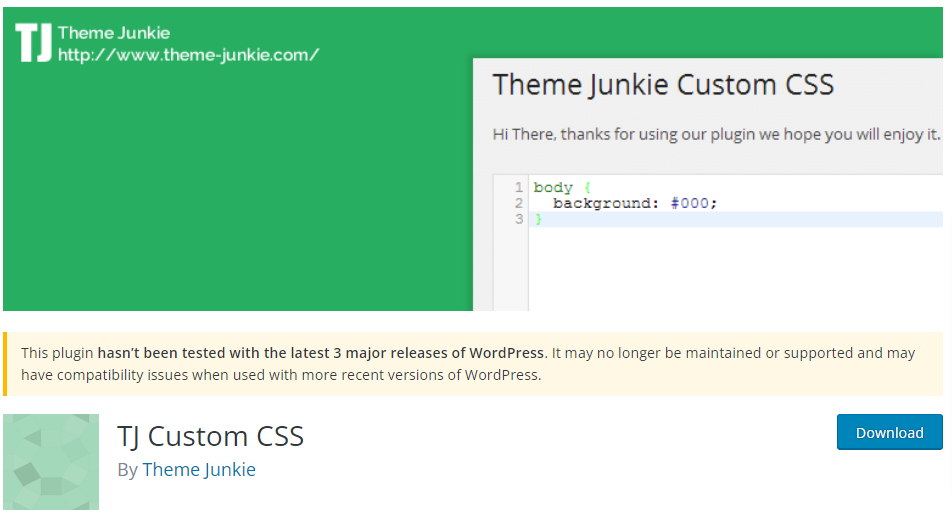Screen dimensions: 952x514
Task: Click line number 3 in the code editor
Action: (x=519, y=219)
